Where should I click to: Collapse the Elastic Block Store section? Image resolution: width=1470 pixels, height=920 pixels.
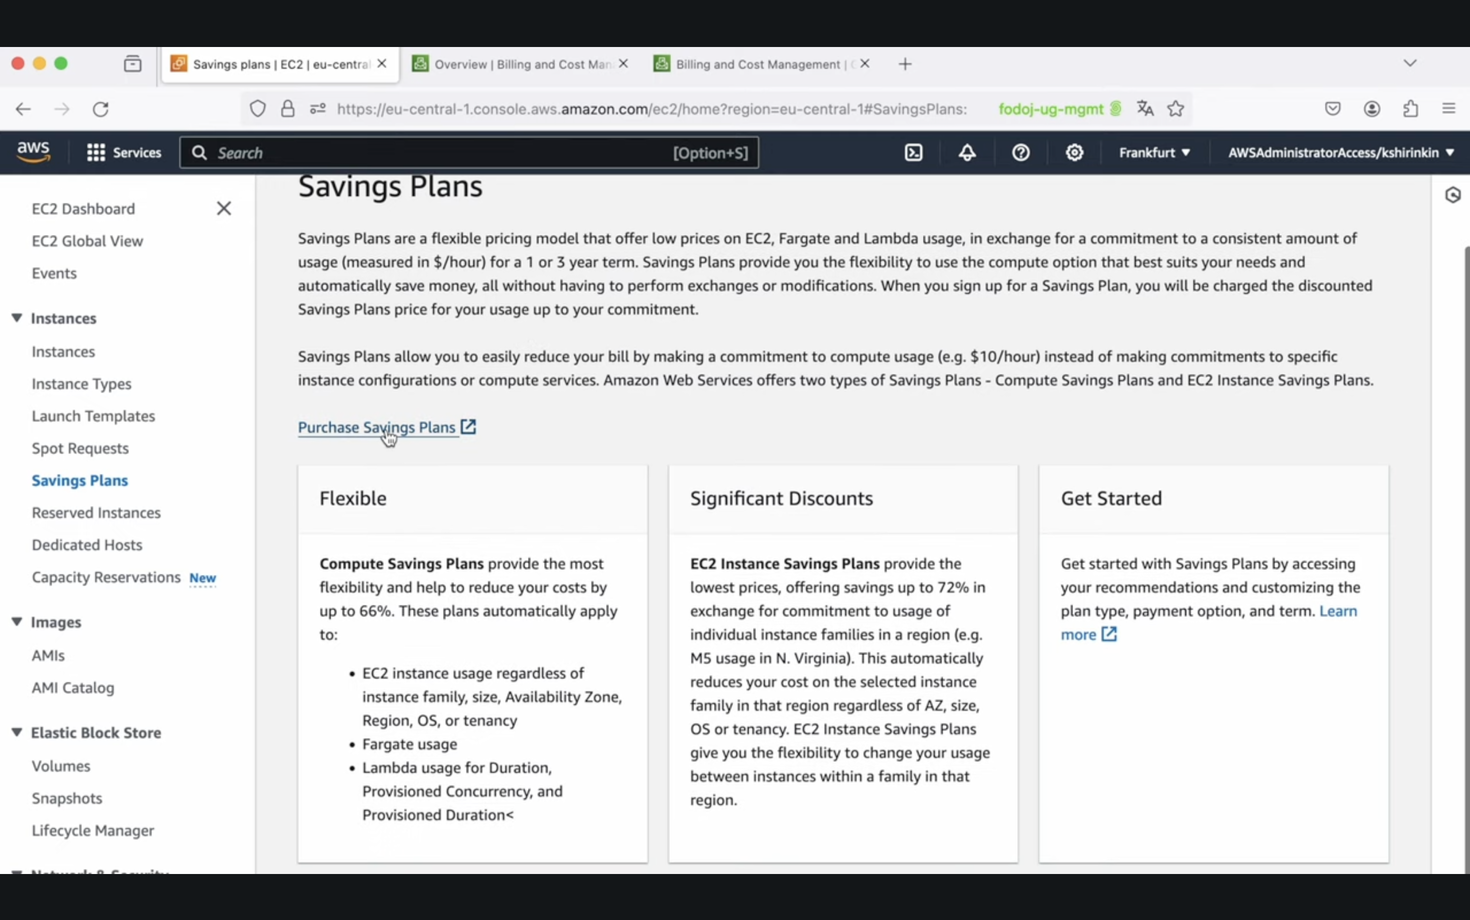[x=17, y=732]
